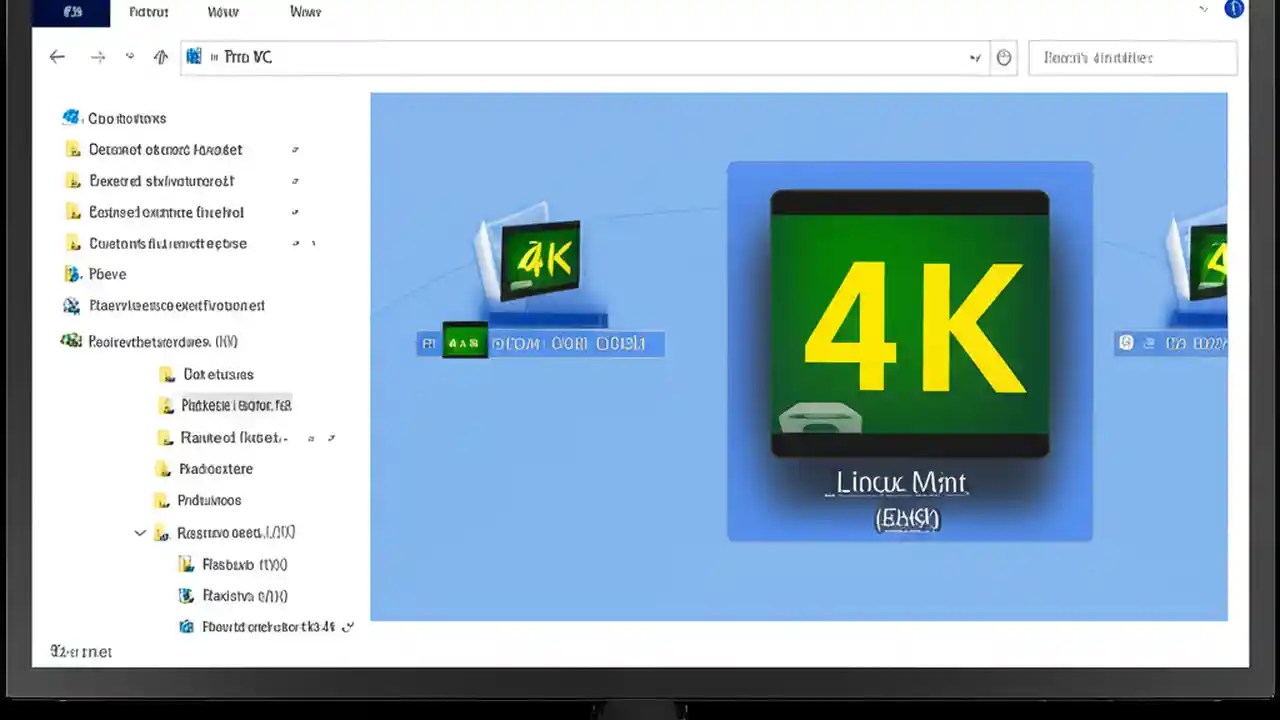Click the up-directory arrow icon
1280x720 pixels.
pos(160,56)
